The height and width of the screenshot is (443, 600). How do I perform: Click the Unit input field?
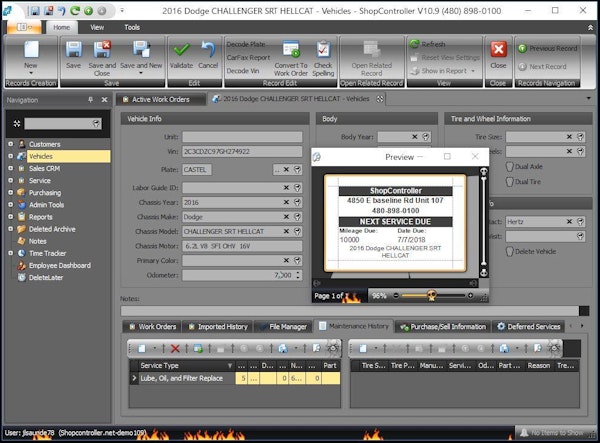pyautogui.click(x=242, y=137)
